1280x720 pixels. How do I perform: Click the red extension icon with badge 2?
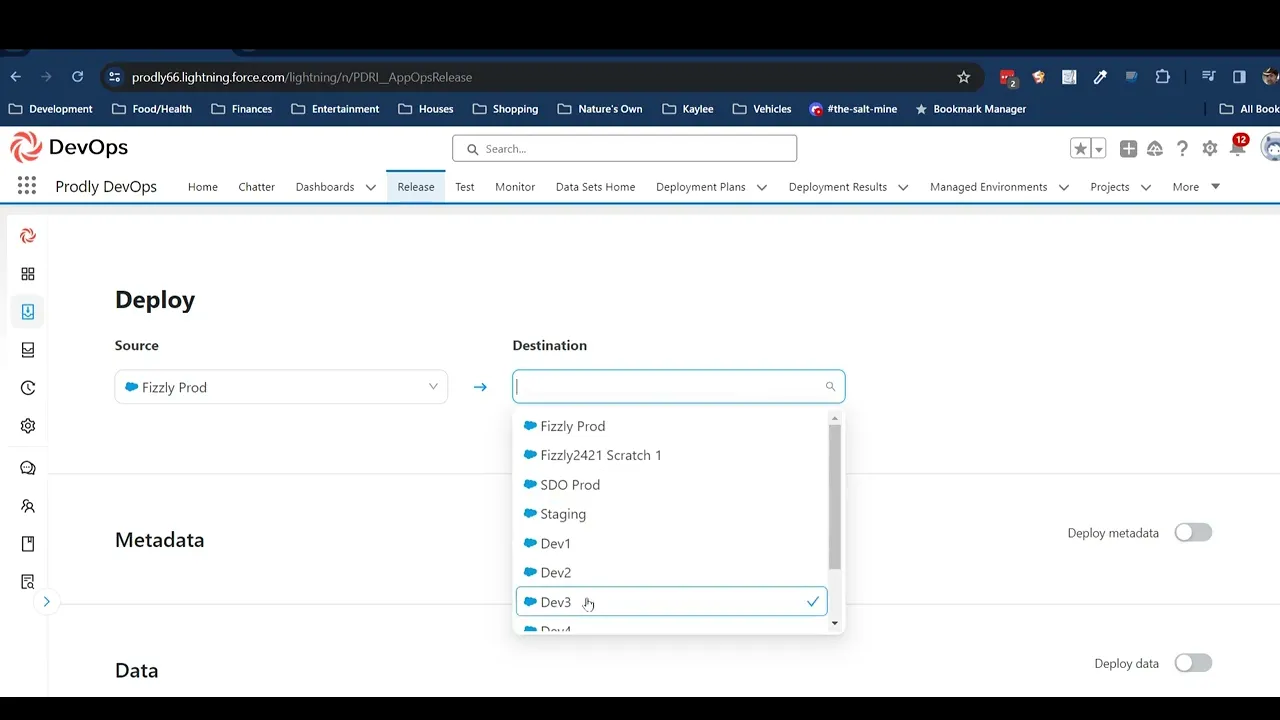(1007, 77)
